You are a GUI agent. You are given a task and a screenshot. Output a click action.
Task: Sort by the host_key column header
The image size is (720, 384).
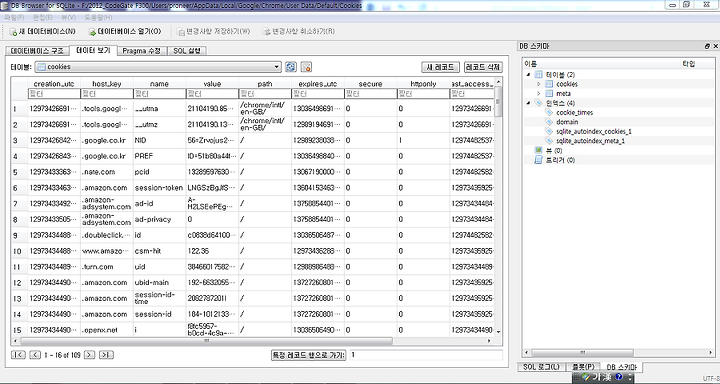pyautogui.click(x=107, y=84)
